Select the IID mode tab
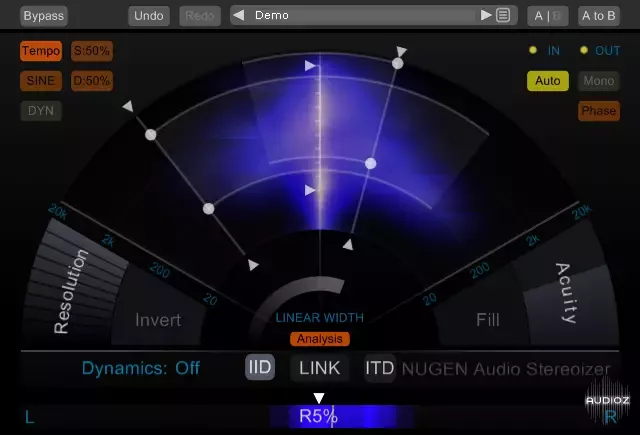The width and height of the screenshot is (640, 435). click(x=260, y=368)
